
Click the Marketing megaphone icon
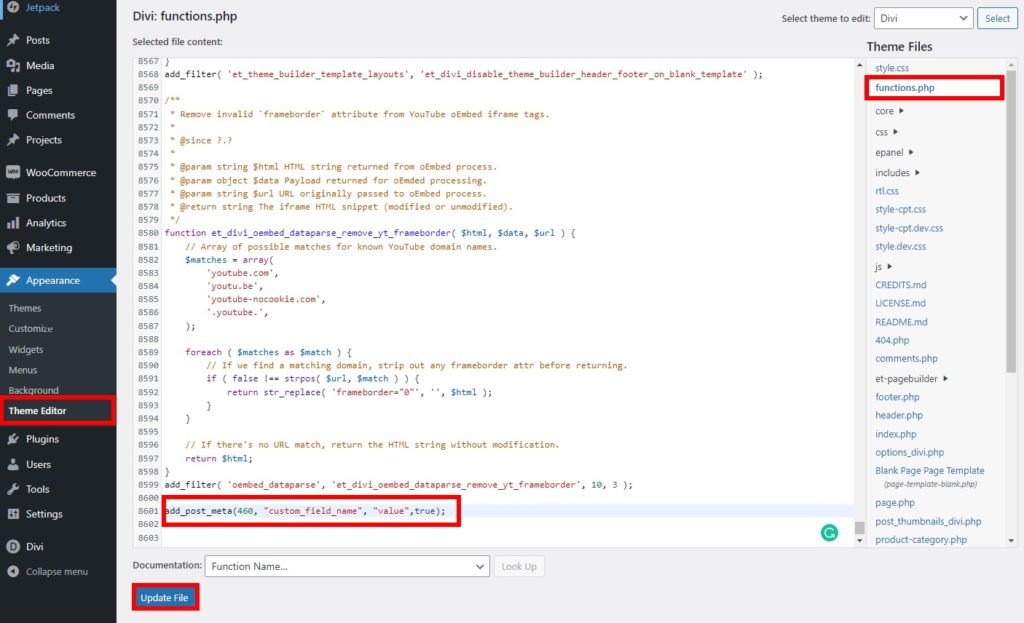pos(12,248)
